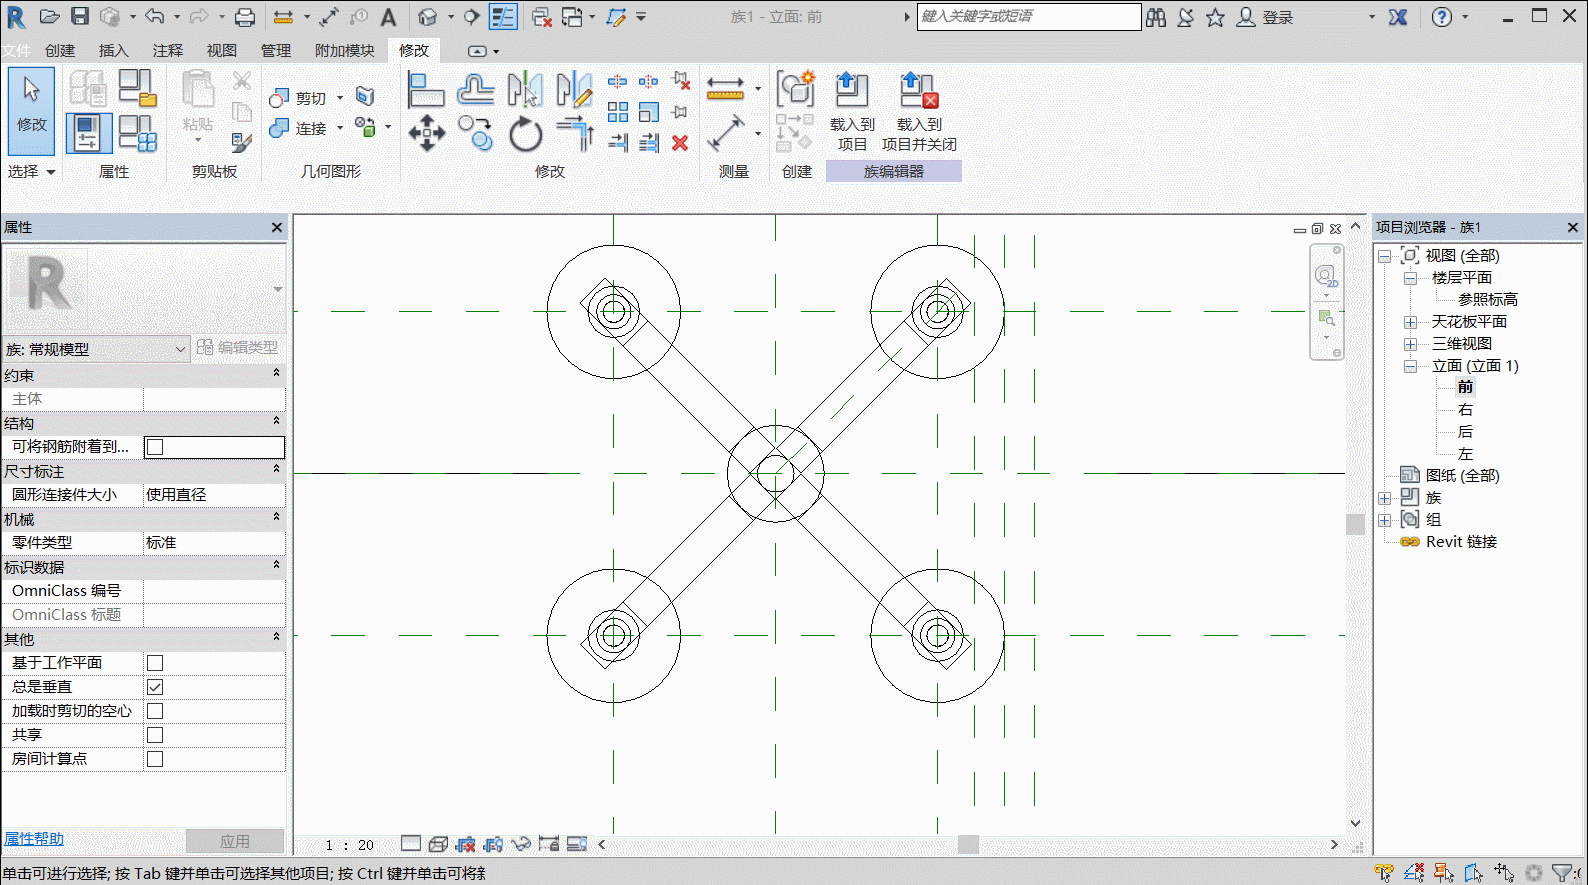Click the red Delete X icon
The image size is (1588, 885).
[680, 143]
